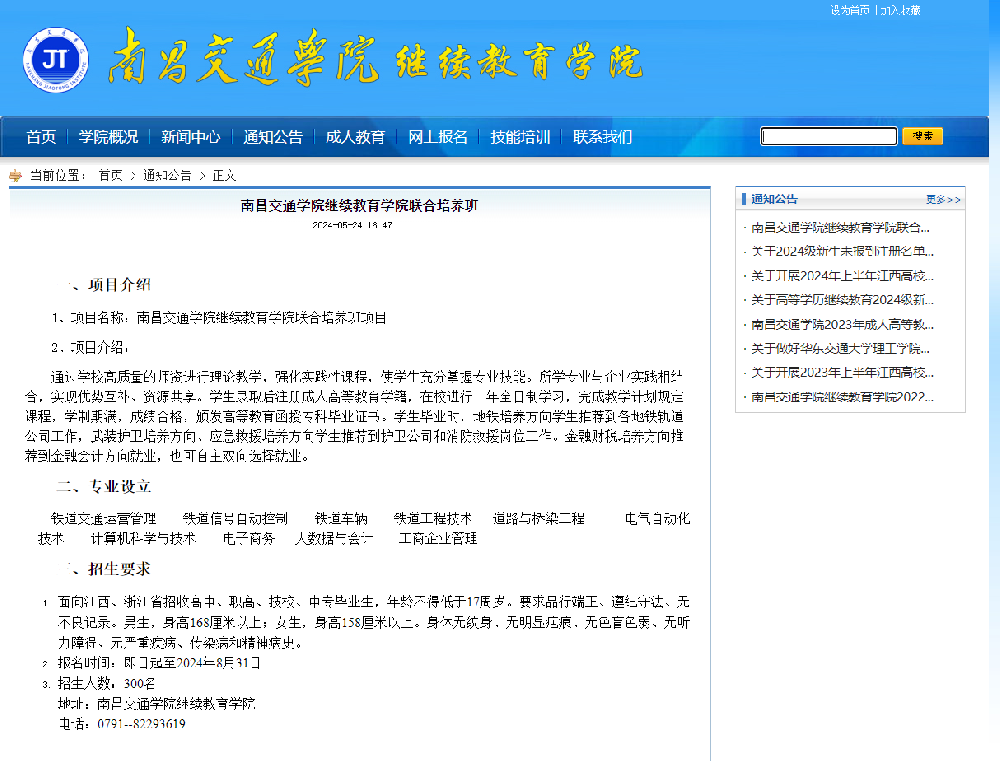Click the breadcrumb location icon

[15, 175]
